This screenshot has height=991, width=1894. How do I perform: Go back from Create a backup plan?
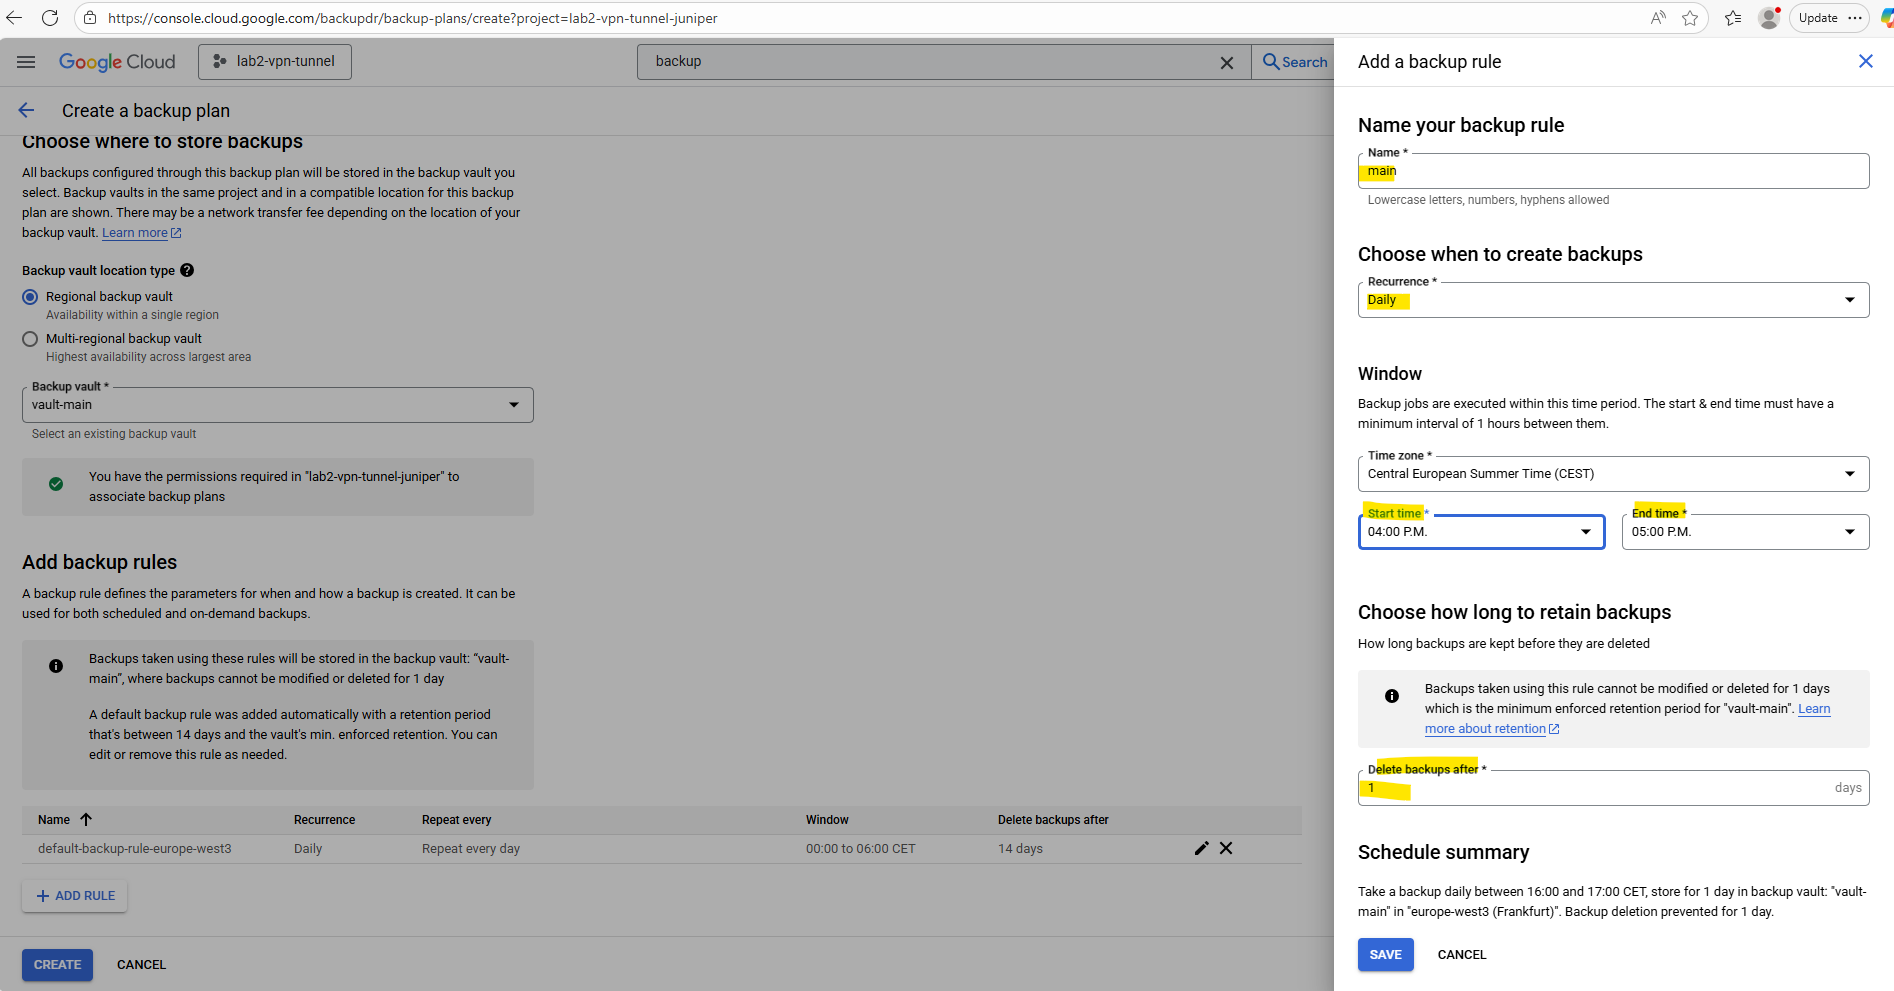[x=27, y=110]
